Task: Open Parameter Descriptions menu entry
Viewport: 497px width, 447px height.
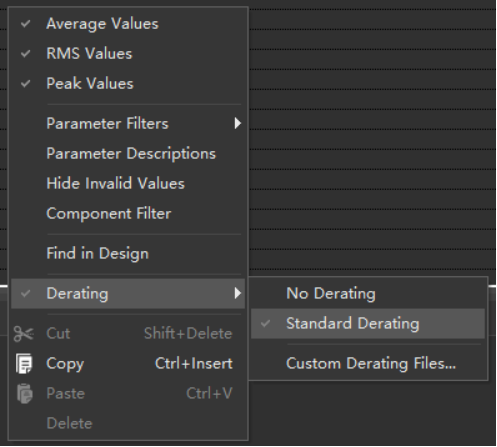Action: (128, 153)
